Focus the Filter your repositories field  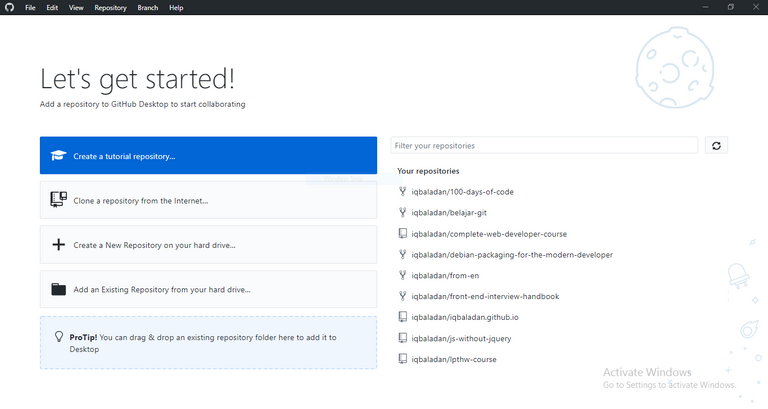544,145
